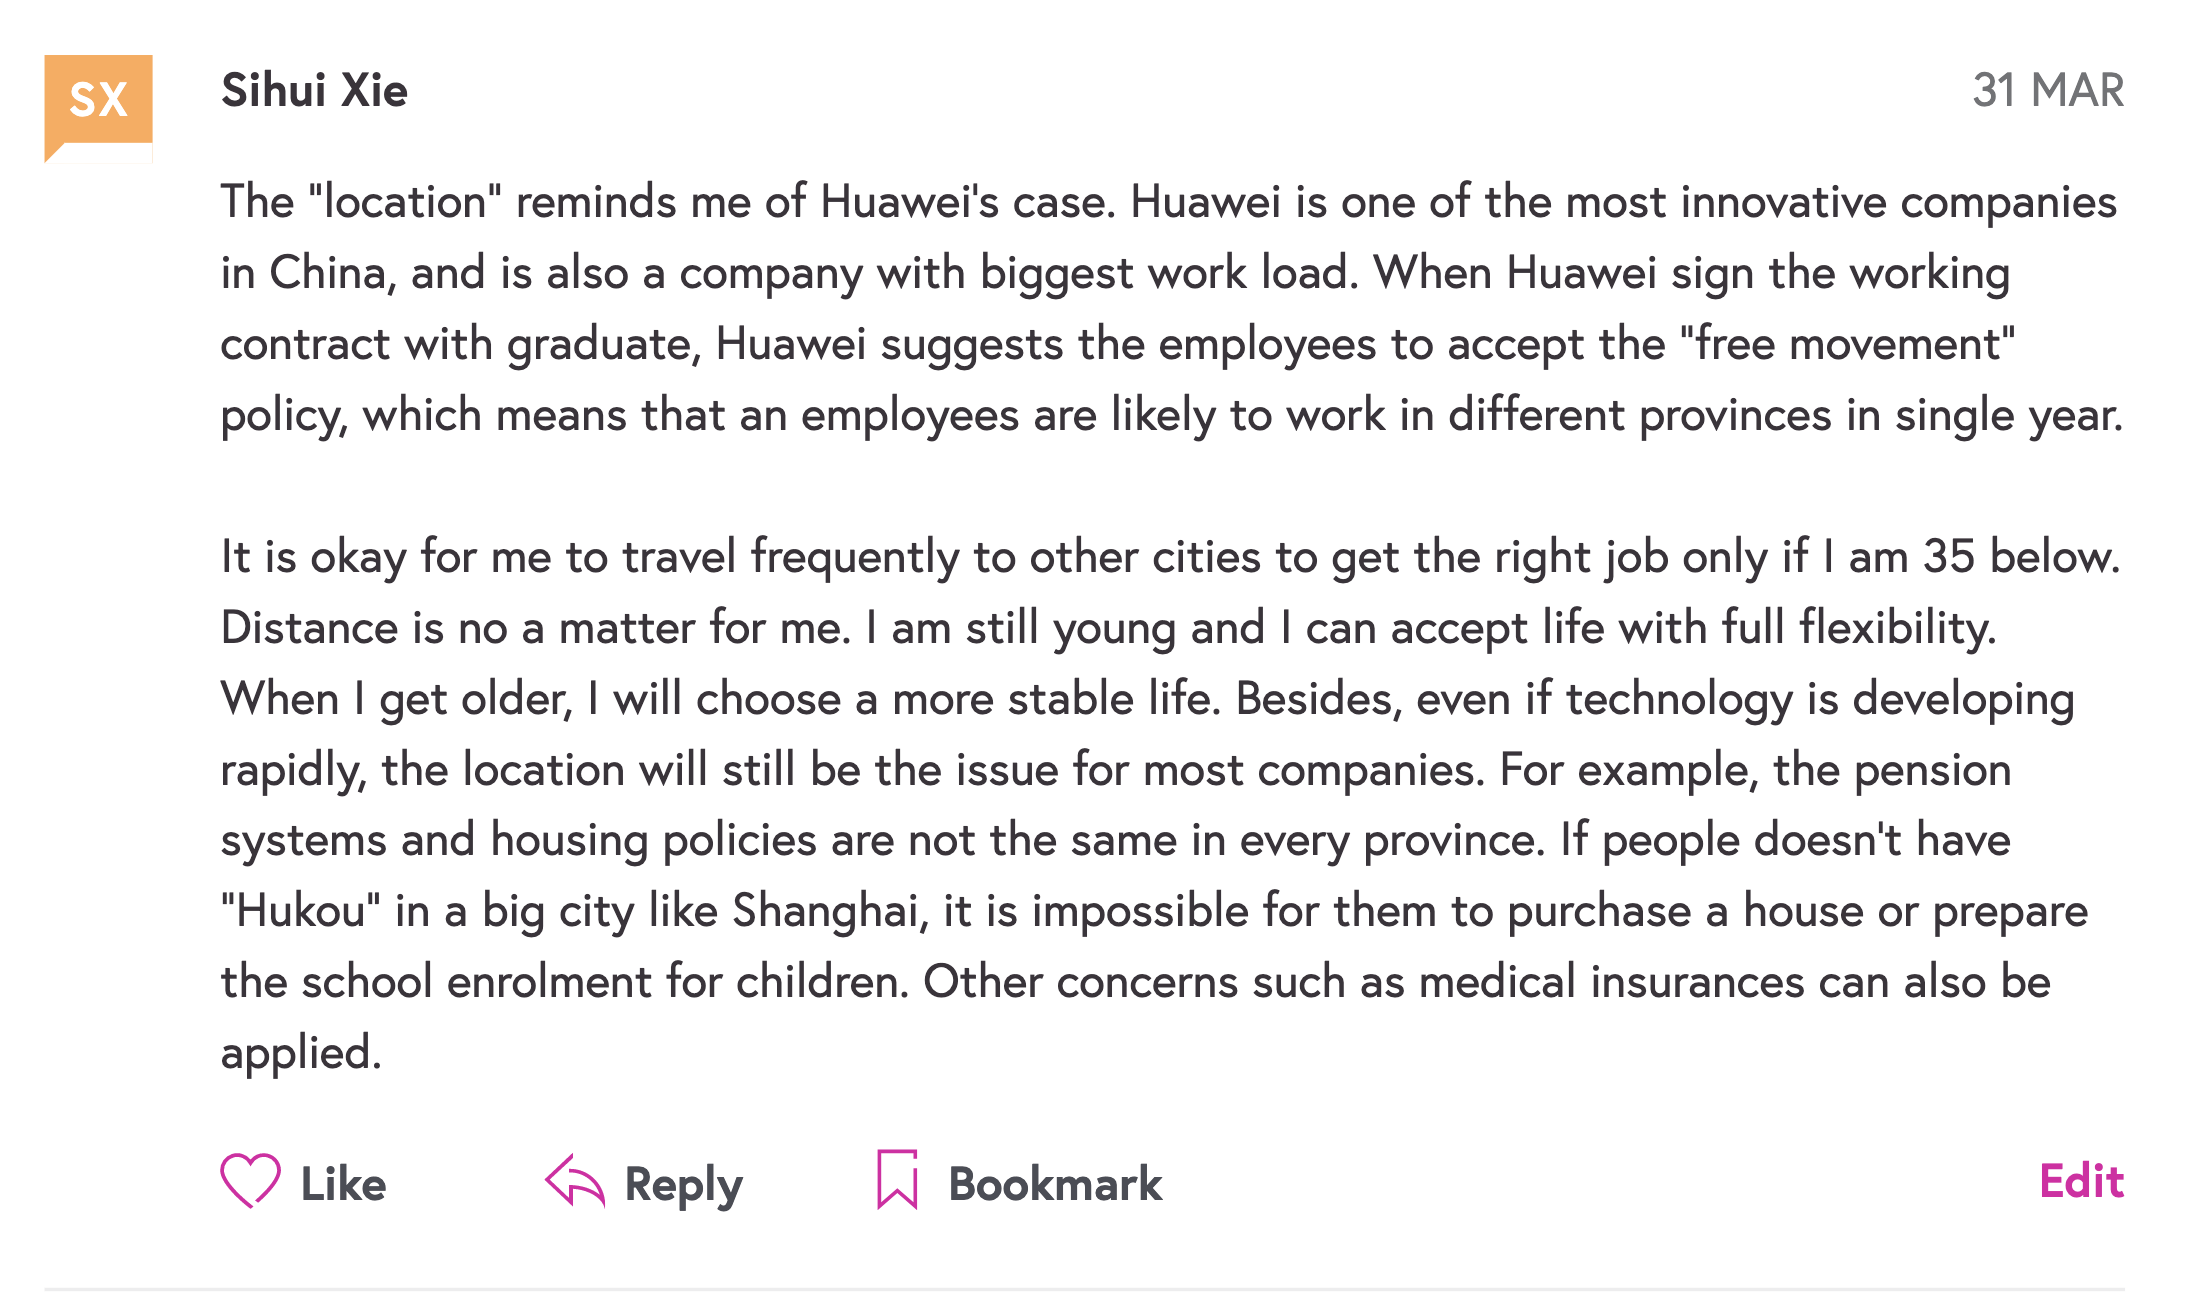Click the quoted word "location" in first line
Viewport: 2192px width, 1308px height.
click(405, 202)
